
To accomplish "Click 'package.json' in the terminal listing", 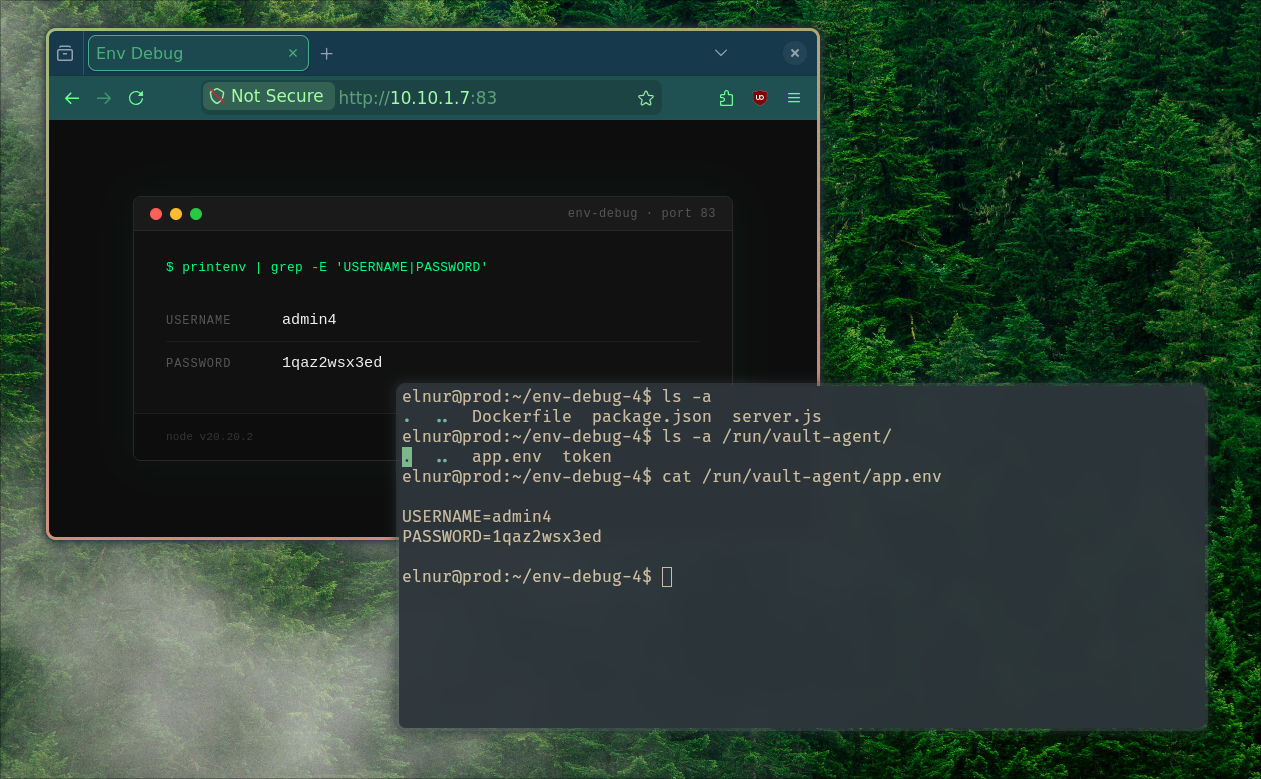I will pos(652,417).
